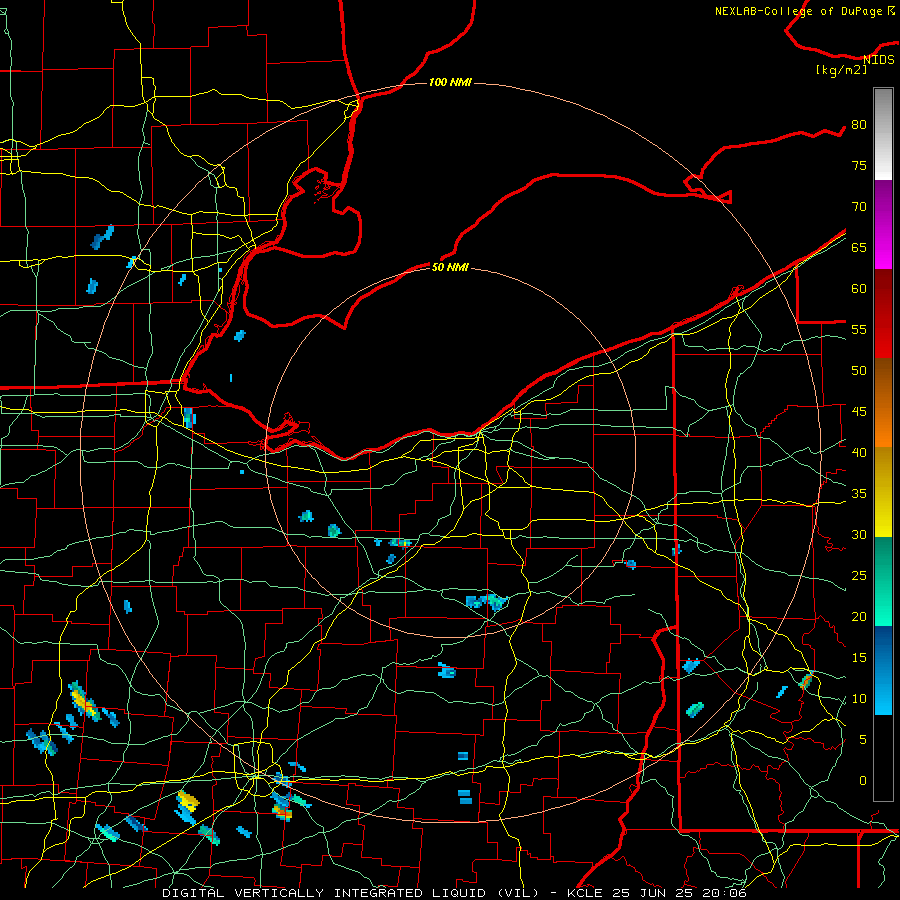Click the 50 value on the scale
This screenshot has height=900, width=900.
[859, 371]
